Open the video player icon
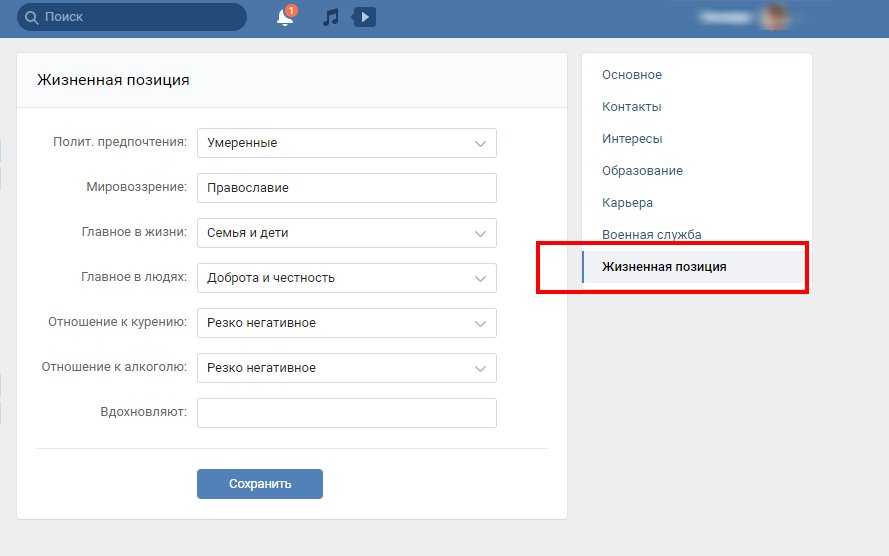 [x=364, y=17]
